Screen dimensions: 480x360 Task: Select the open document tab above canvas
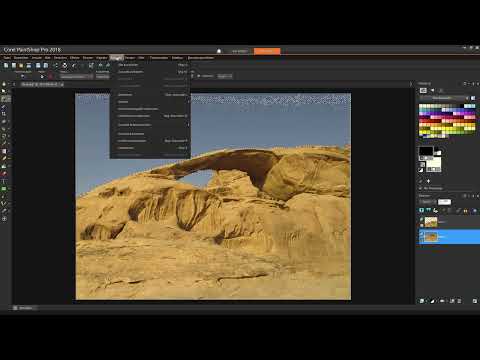[x=42, y=85]
